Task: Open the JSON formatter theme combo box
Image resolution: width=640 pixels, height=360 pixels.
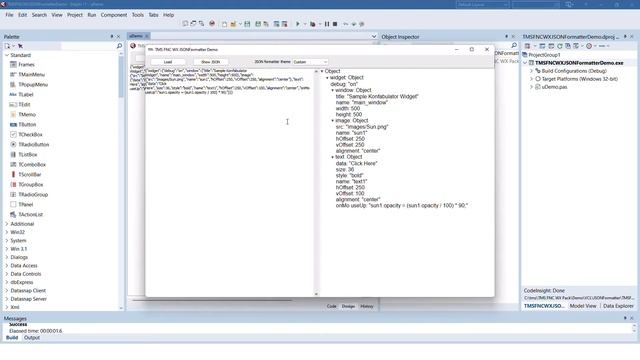Action: pyautogui.click(x=310, y=62)
